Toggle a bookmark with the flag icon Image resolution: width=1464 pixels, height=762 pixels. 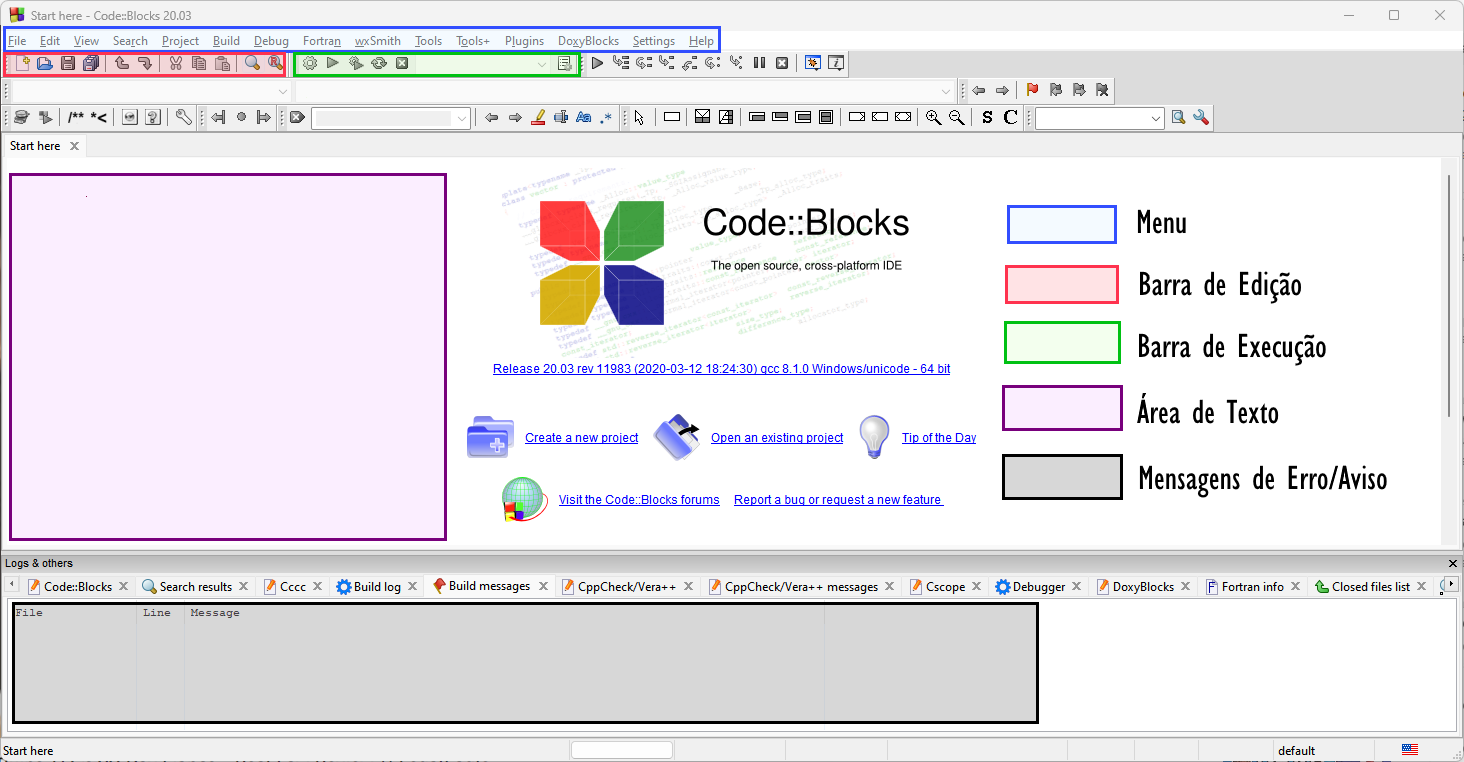coord(1031,90)
